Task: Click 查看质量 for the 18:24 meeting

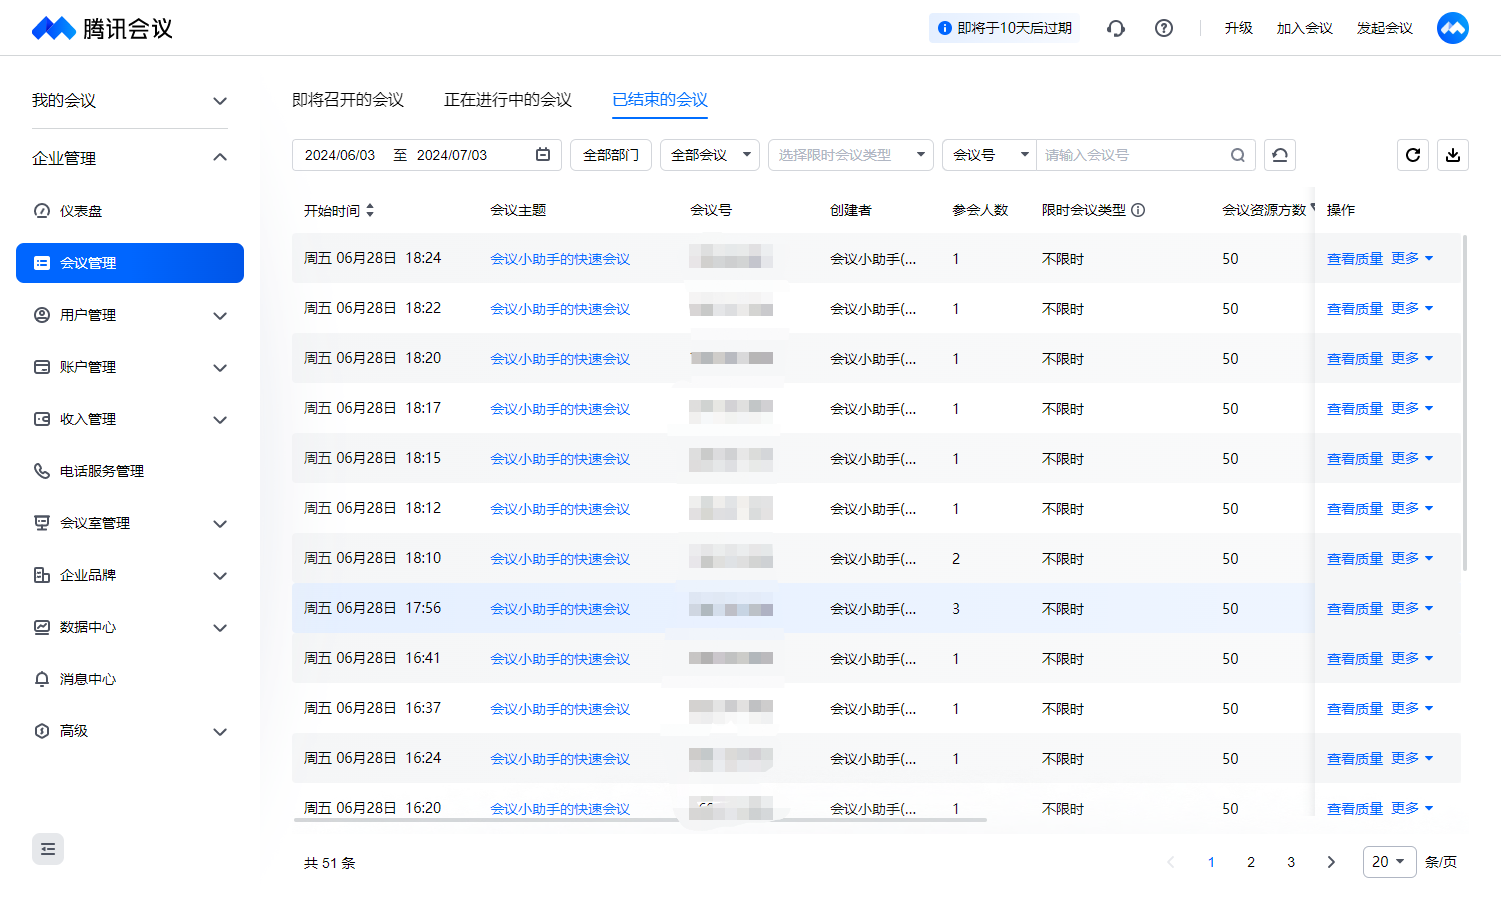Action: (x=1354, y=259)
